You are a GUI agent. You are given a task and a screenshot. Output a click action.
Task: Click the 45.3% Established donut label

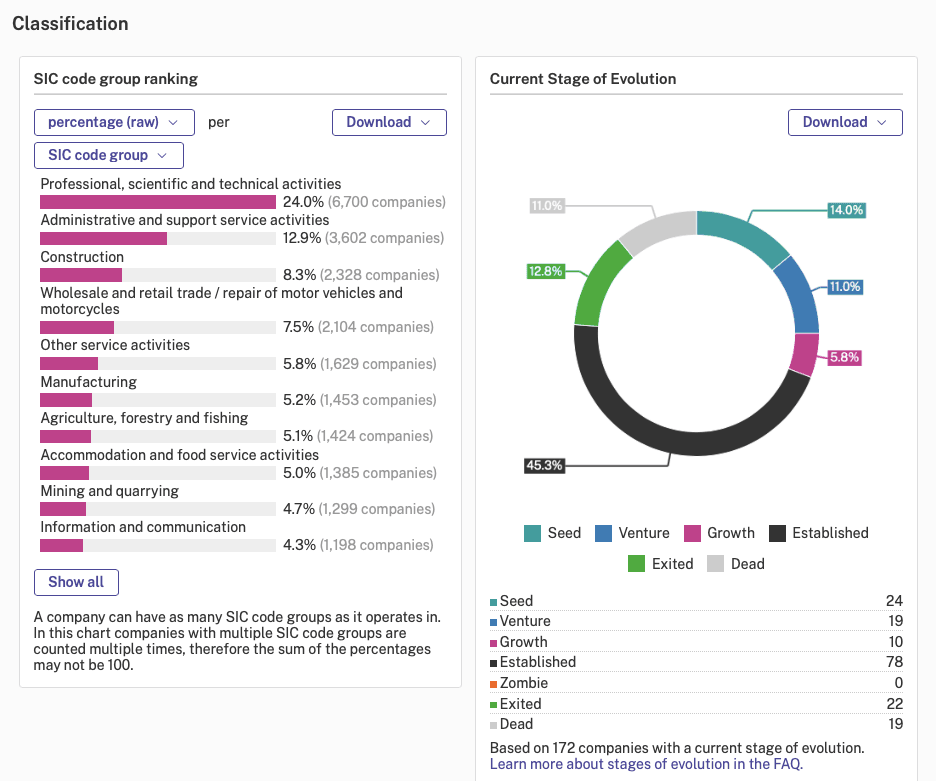click(x=544, y=466)
